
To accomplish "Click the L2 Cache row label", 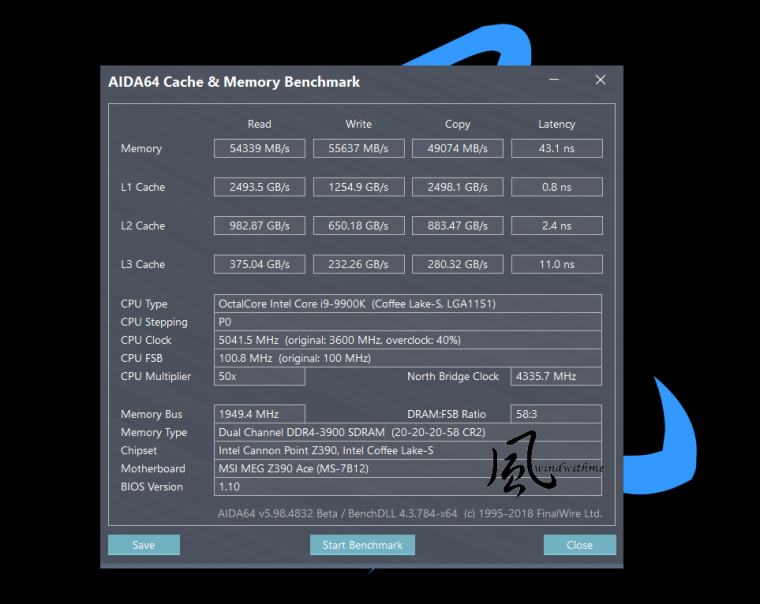I will [142, 226].
